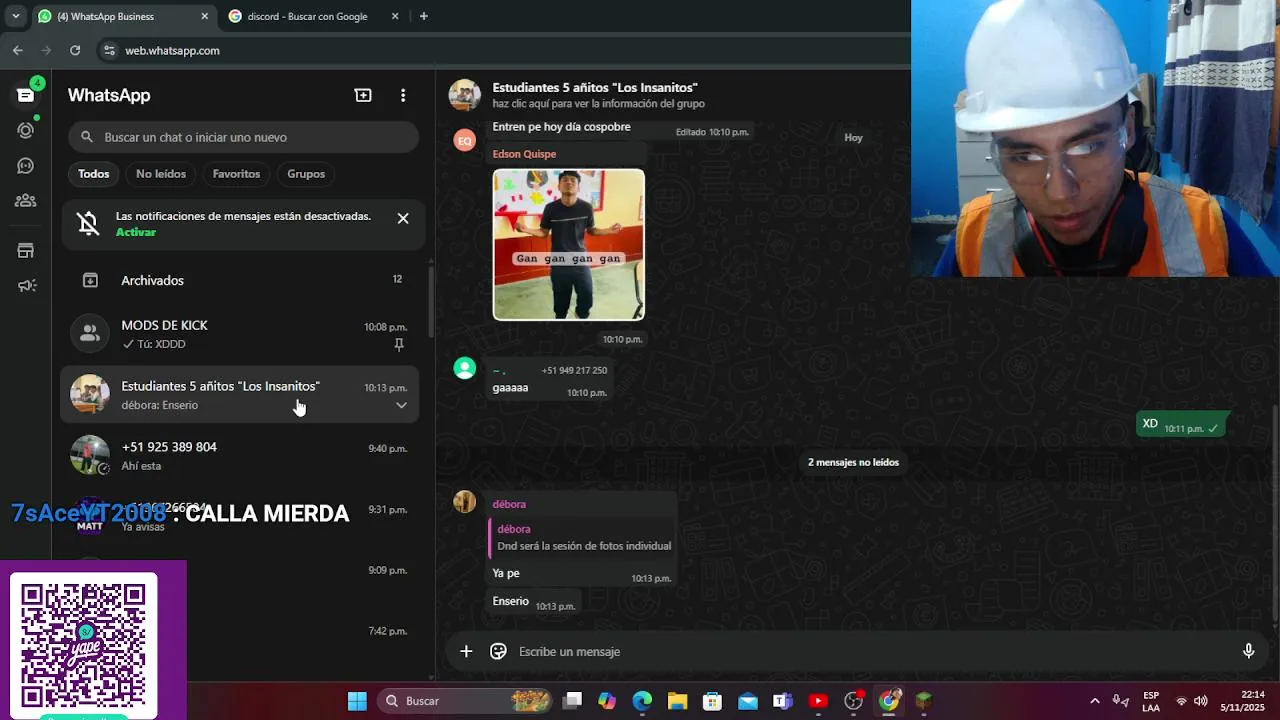Click the green avatar beside gaaaaa message
This screenshot has height=720, width=1280.
(x=465, y=368)
